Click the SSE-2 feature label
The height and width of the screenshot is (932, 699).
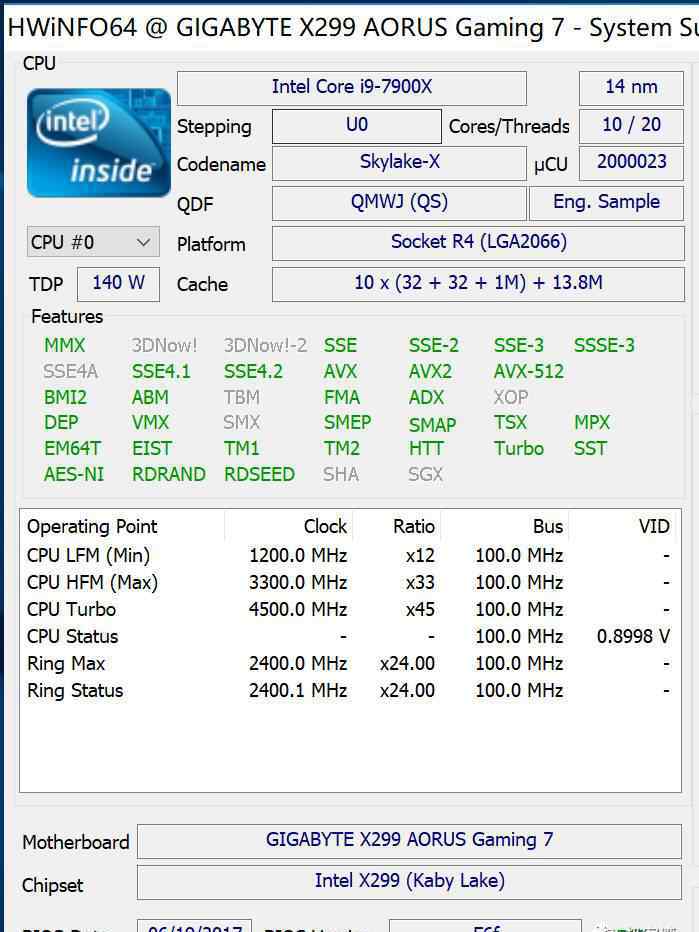click(433, 345)
